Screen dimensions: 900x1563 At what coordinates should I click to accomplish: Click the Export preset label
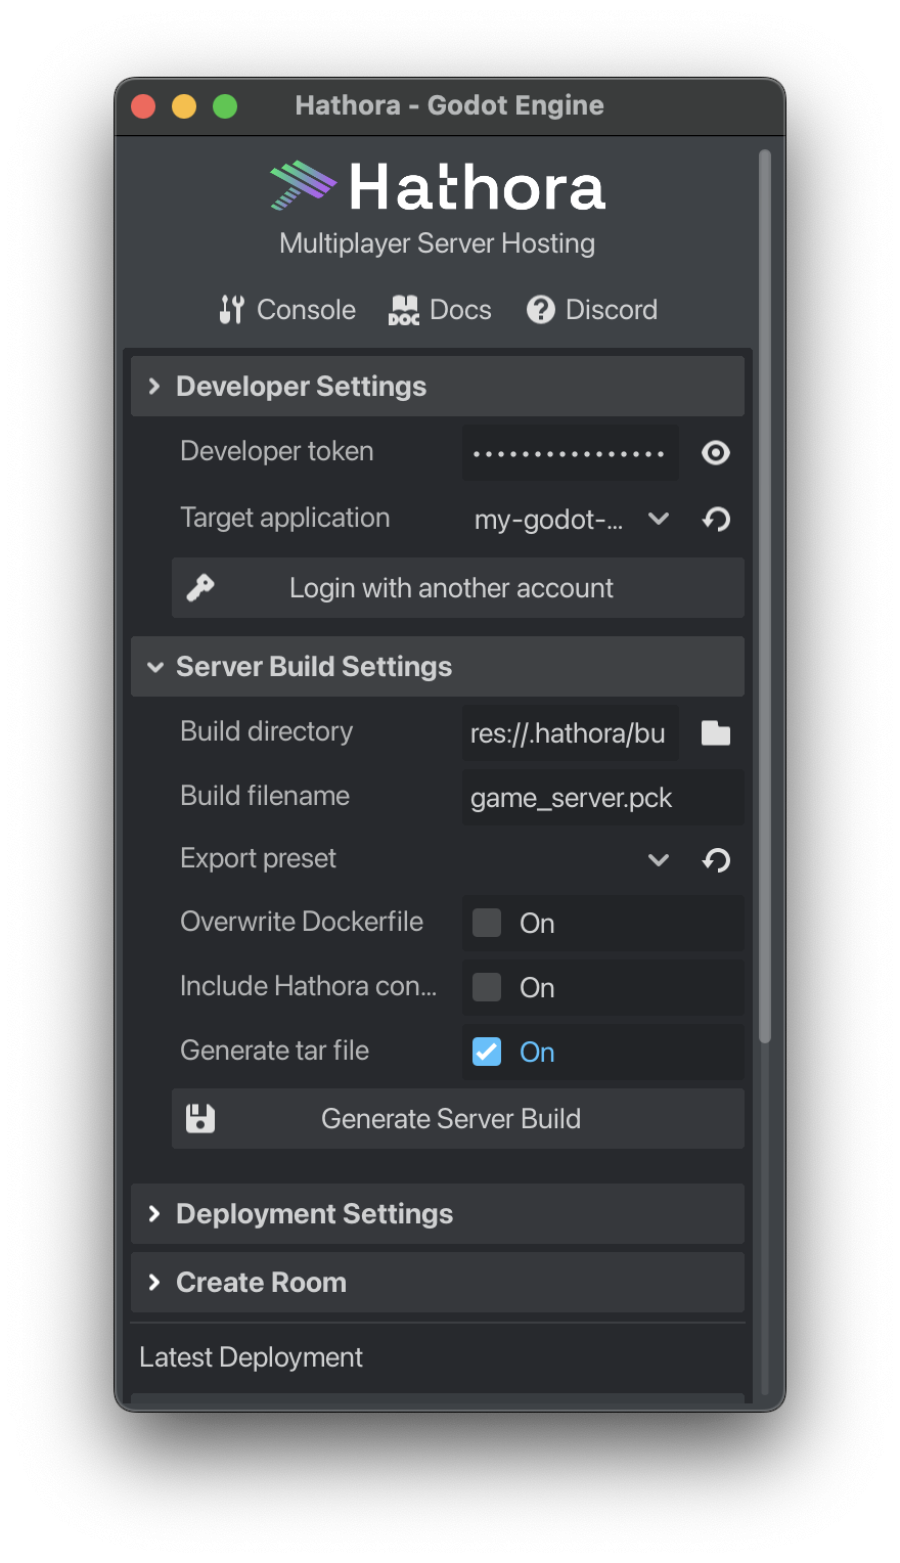click(x=258, y=859)
